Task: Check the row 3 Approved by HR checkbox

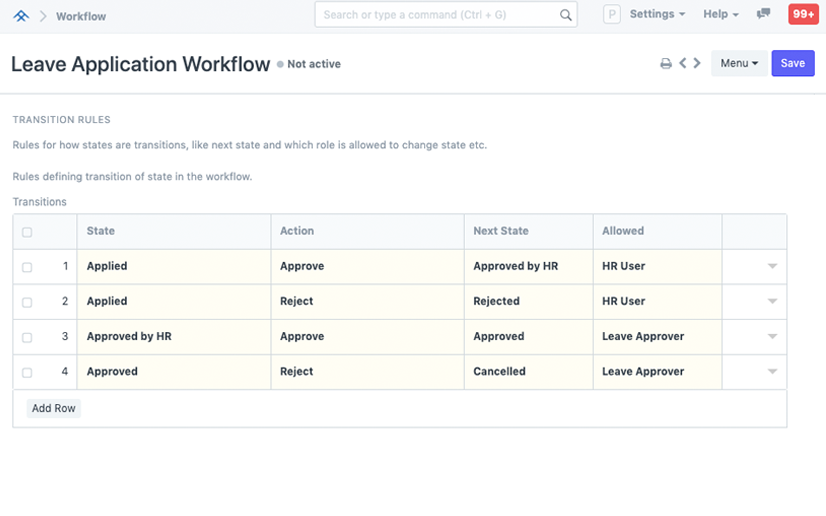Action: pyautogui.click(x=27, y=337)
